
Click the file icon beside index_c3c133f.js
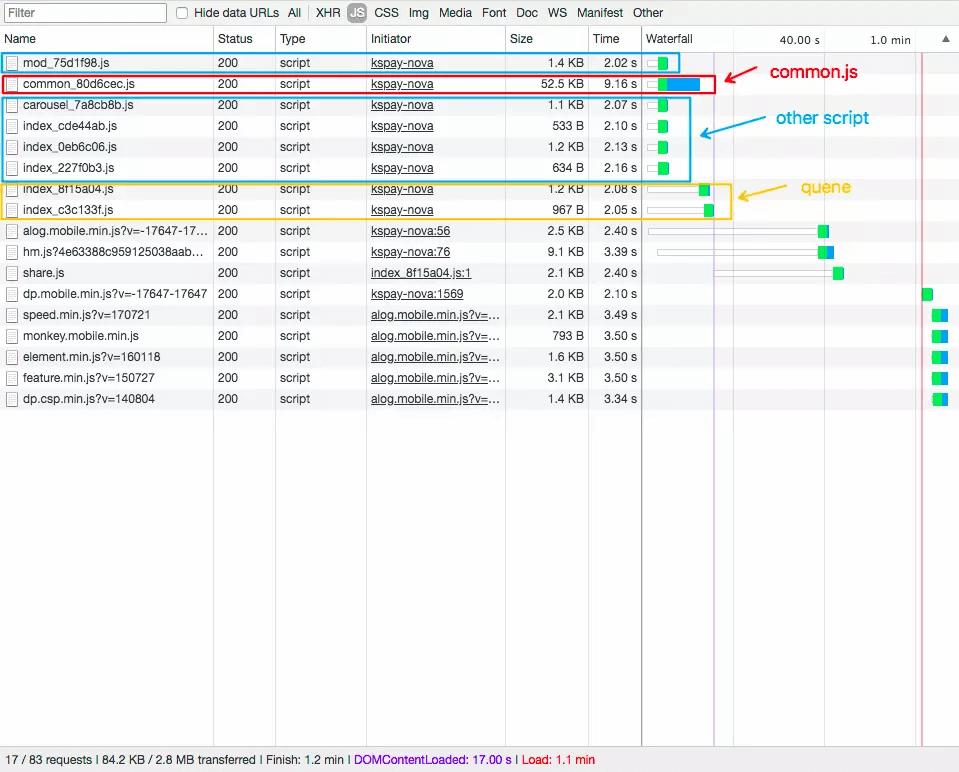coord(12,210)
